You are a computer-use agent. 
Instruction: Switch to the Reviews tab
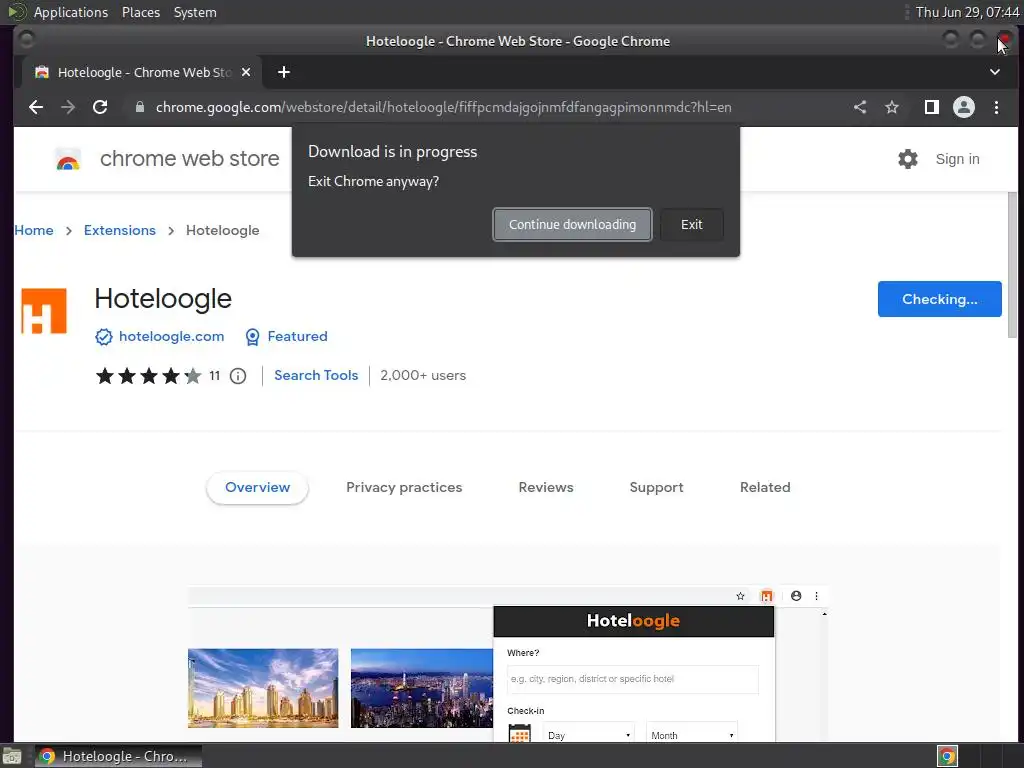tap(546, 487)
